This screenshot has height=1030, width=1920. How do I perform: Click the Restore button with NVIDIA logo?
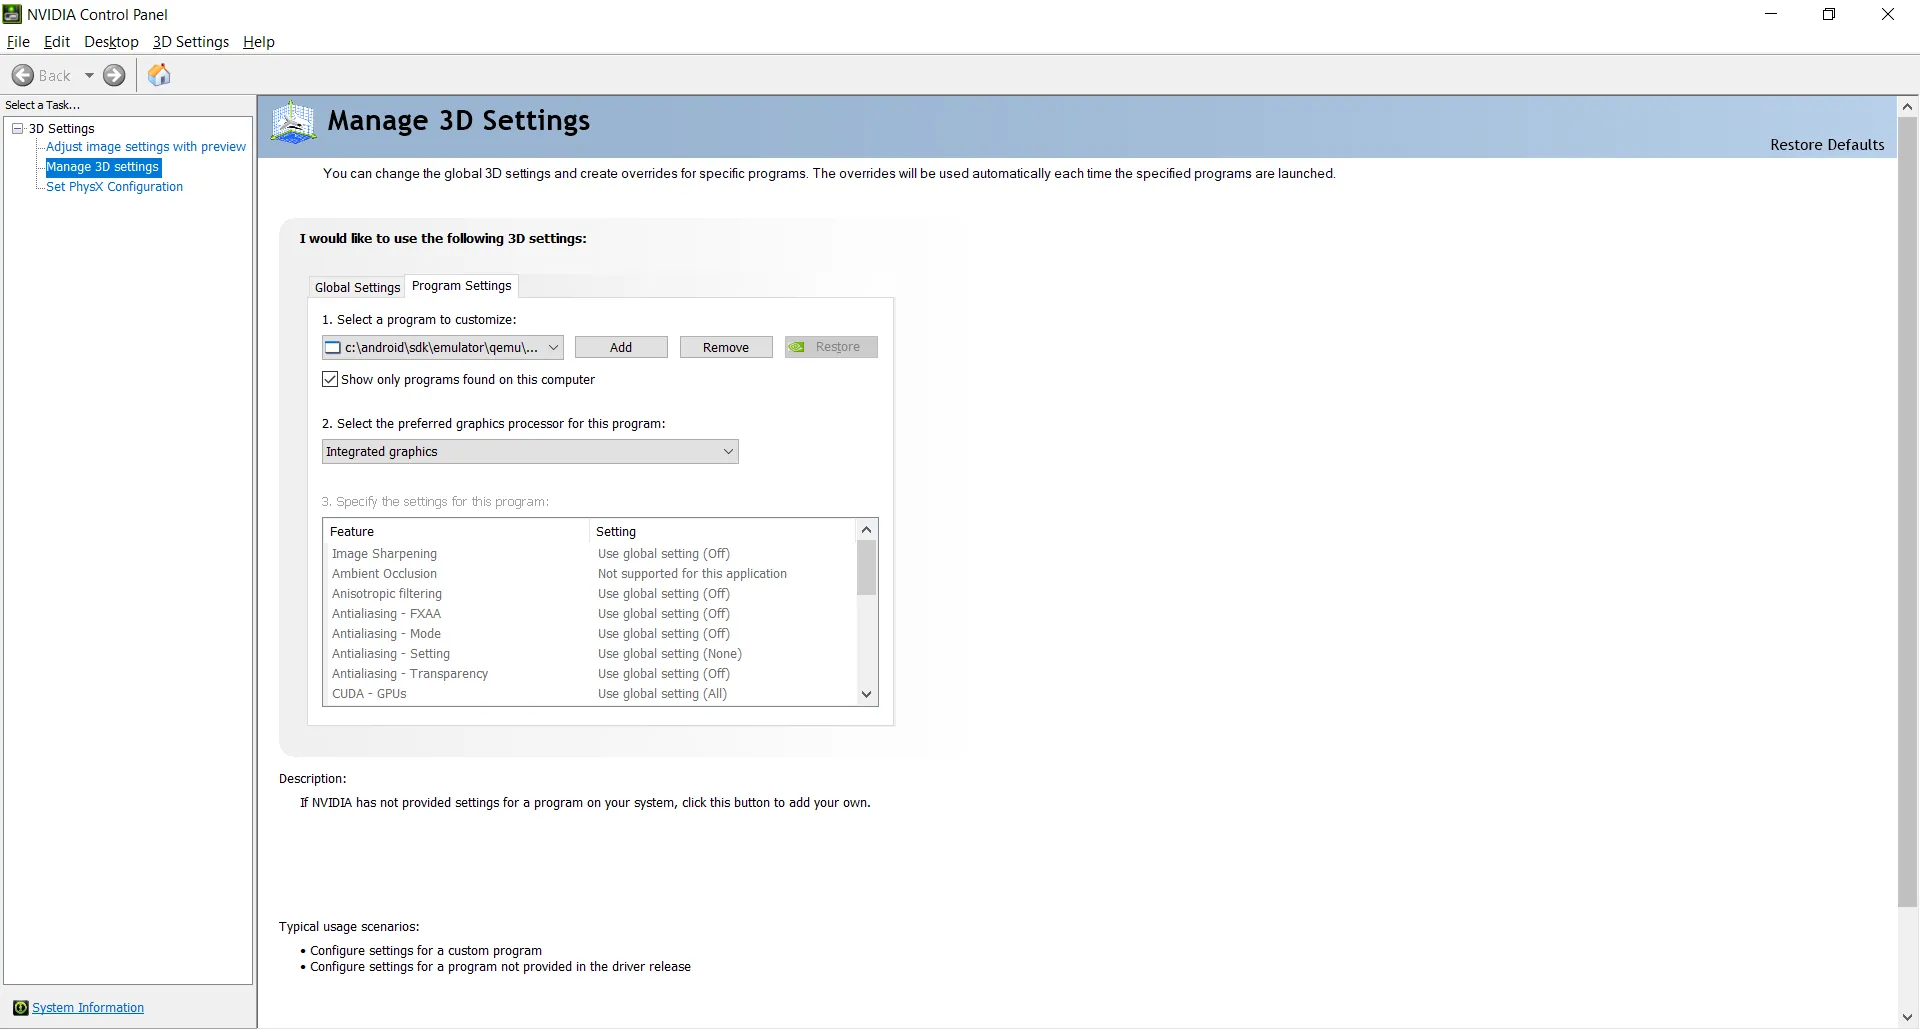pyautogui.click(x=831, y=348)
